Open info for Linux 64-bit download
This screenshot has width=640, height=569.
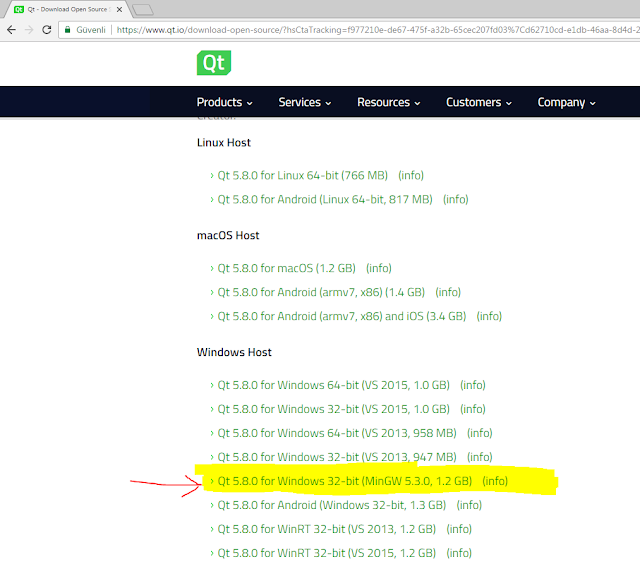[x=411, y=176]
